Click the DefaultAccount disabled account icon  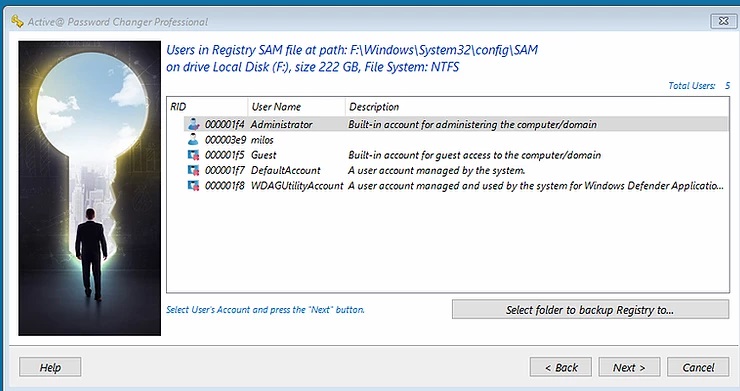[193, 170]
